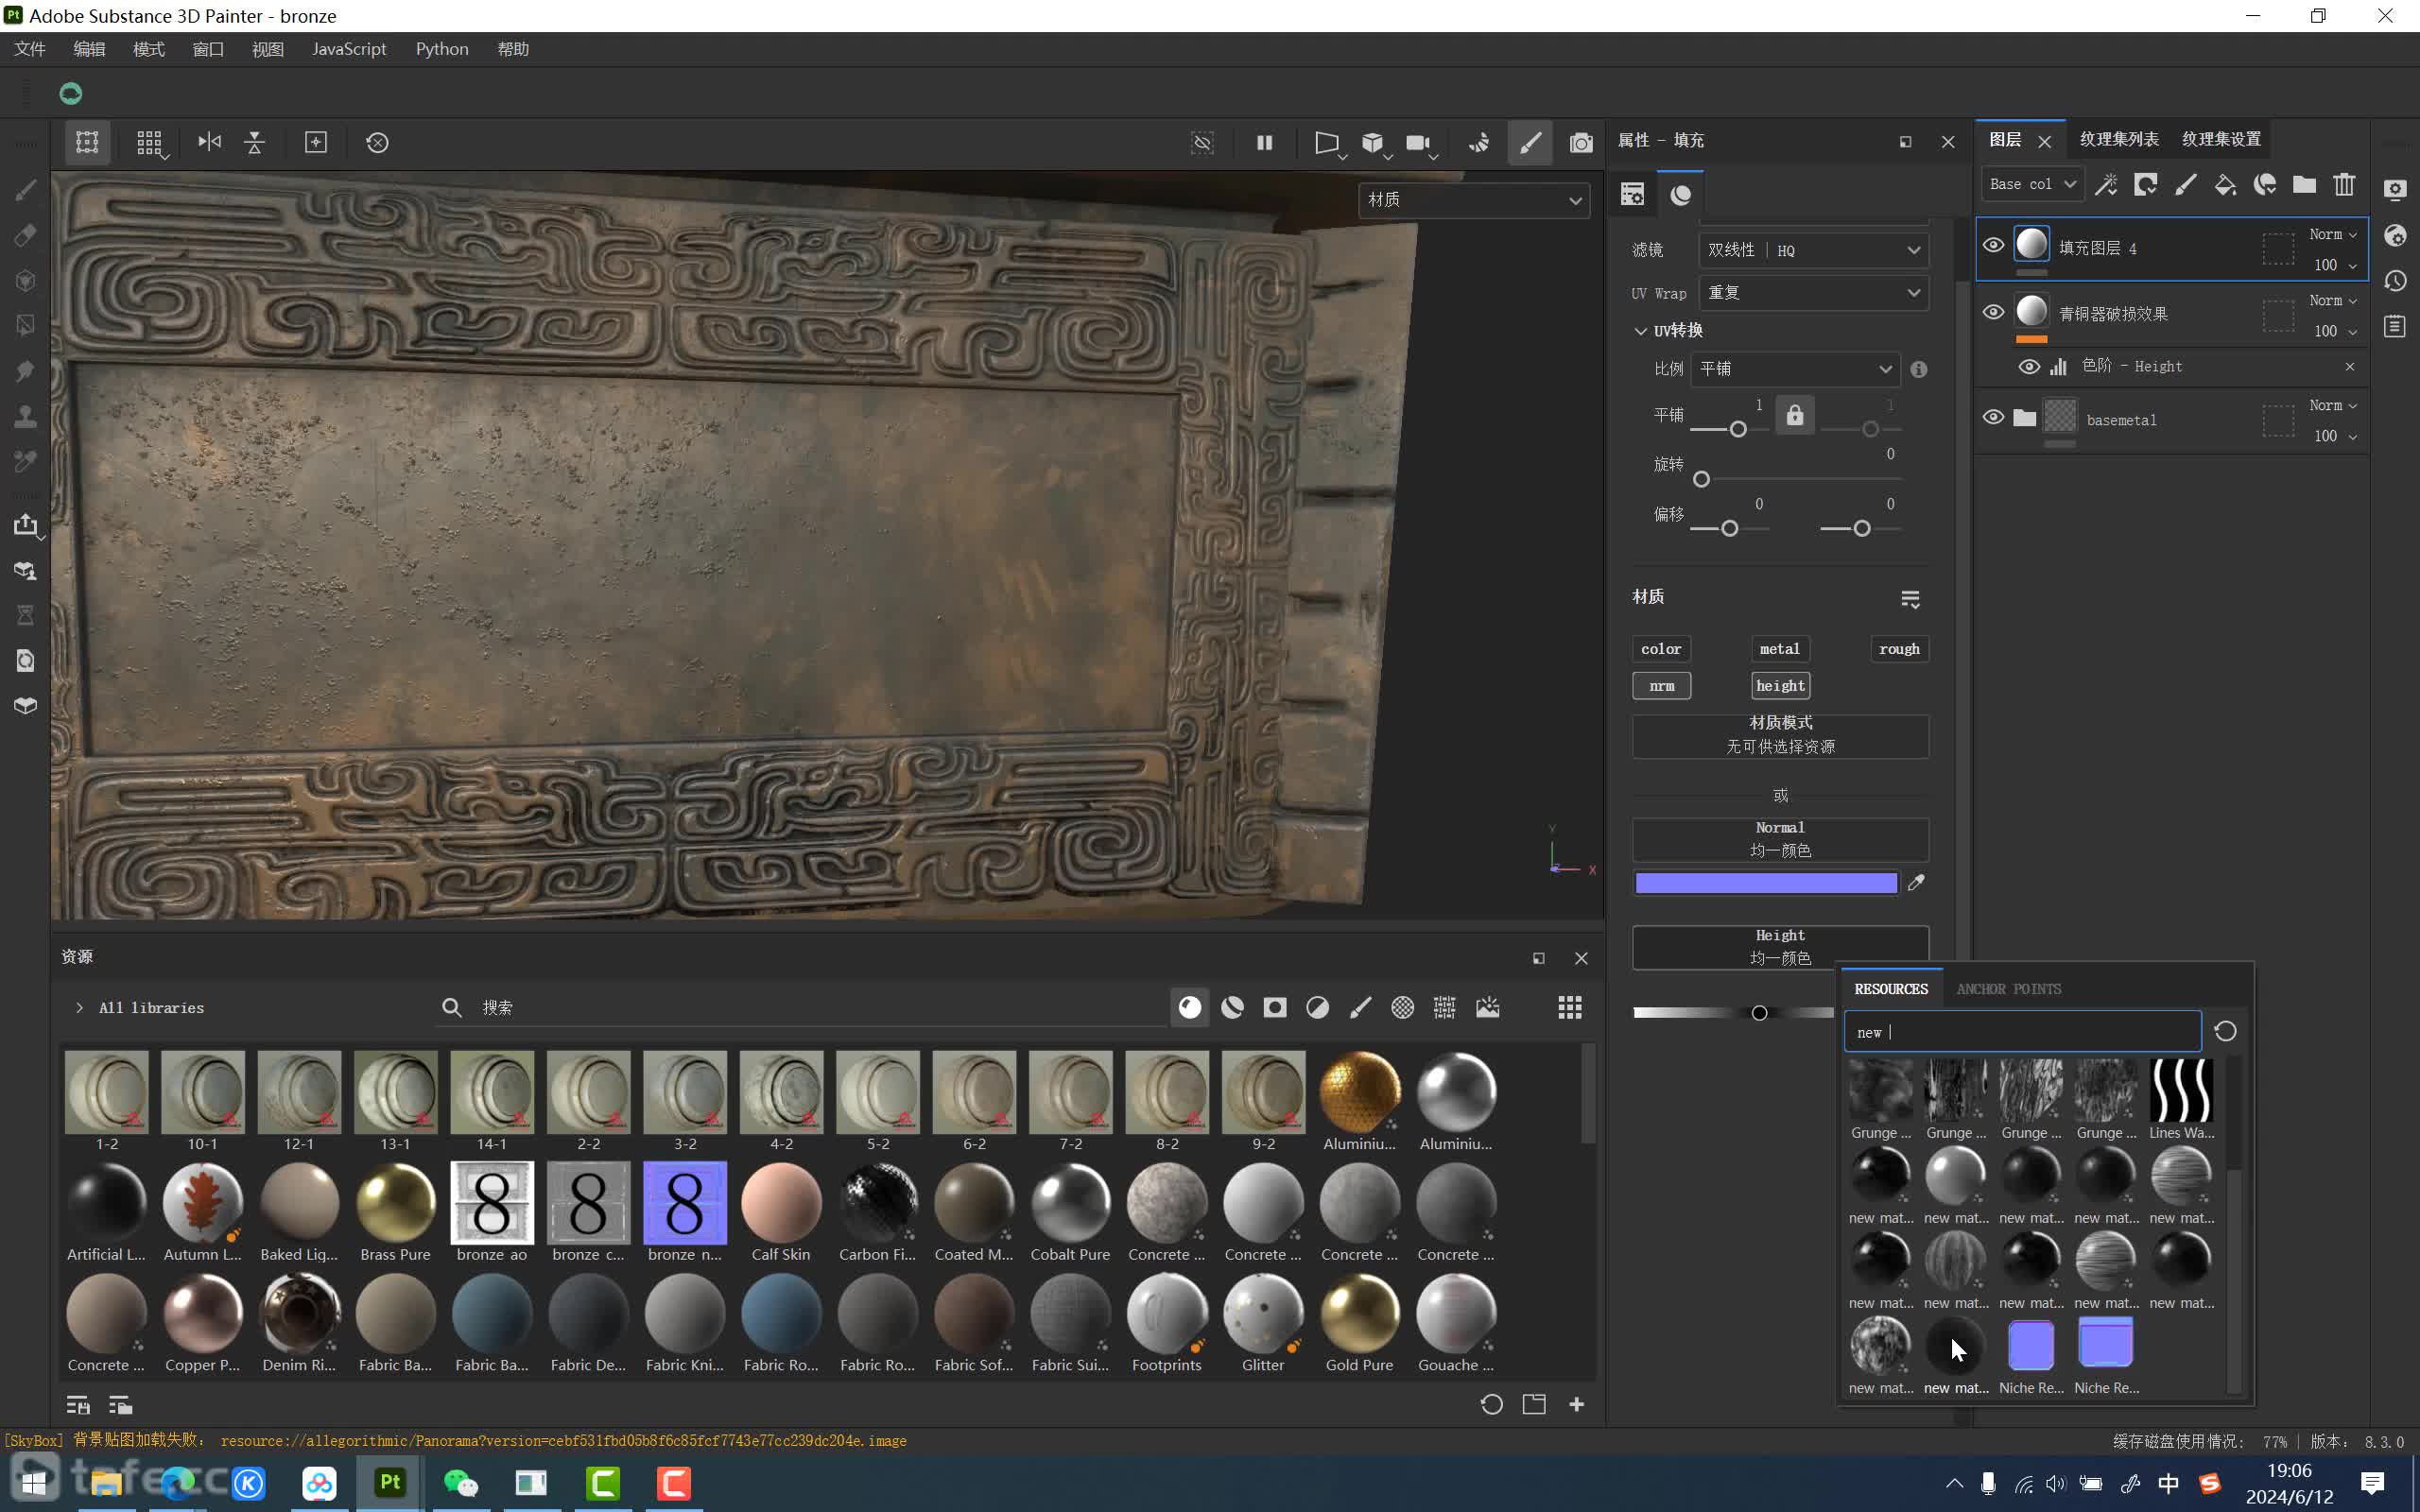Click the 旋转 rotation slider handle
2420x1512 pixels.
click(x=1701, y=480)
